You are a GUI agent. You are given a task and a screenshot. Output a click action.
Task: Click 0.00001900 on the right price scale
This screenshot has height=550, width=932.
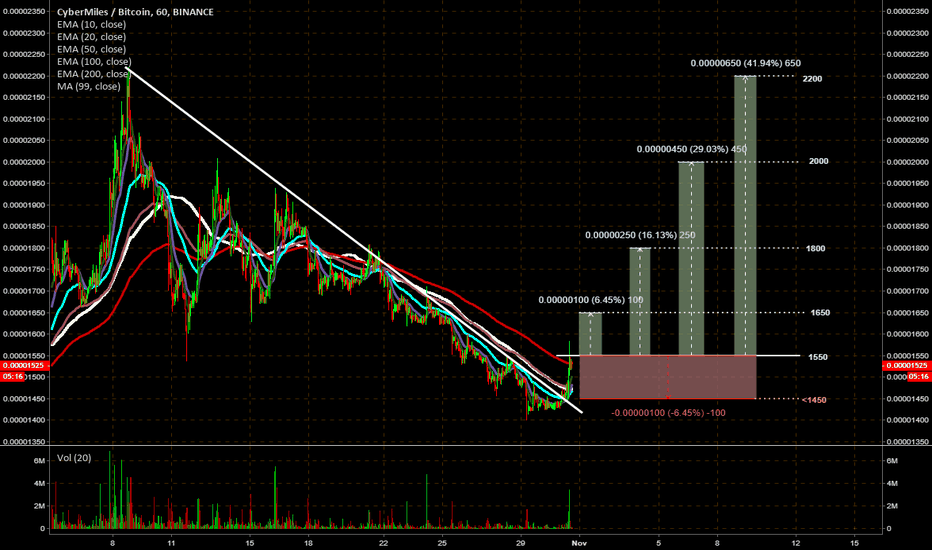[907, 205]
